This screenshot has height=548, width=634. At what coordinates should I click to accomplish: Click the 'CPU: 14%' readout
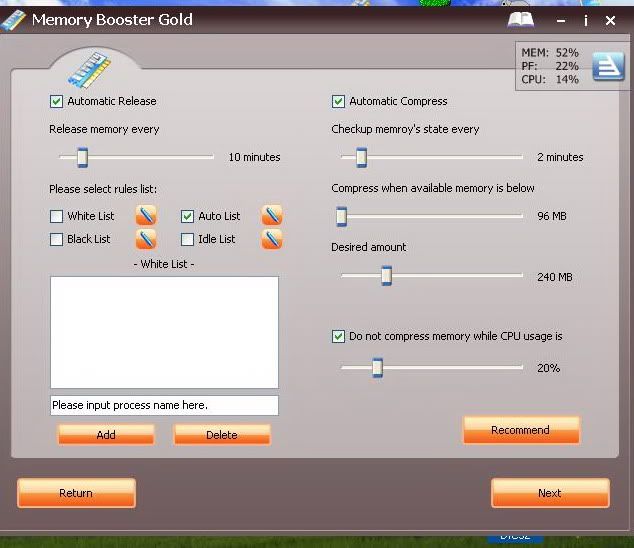[550, 79]
